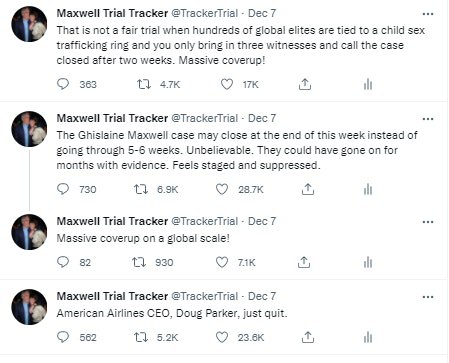Open the 'American Airlines CEO, Doug Parker' tweet text

[172, 314]
